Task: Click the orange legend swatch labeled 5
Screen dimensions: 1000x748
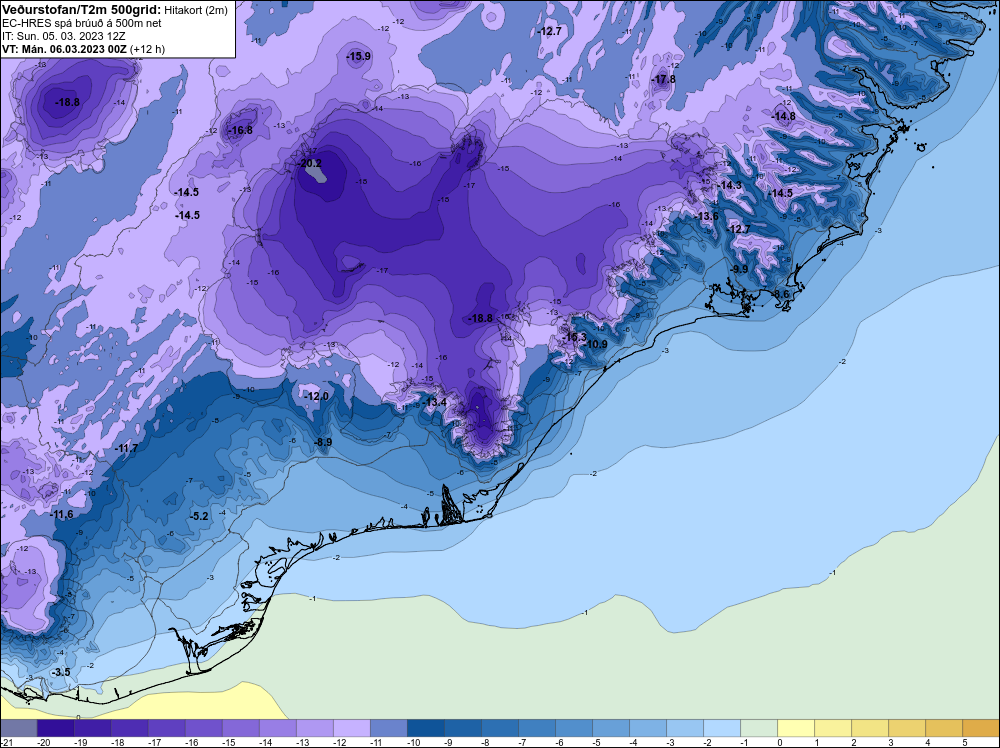Action: 980,728
